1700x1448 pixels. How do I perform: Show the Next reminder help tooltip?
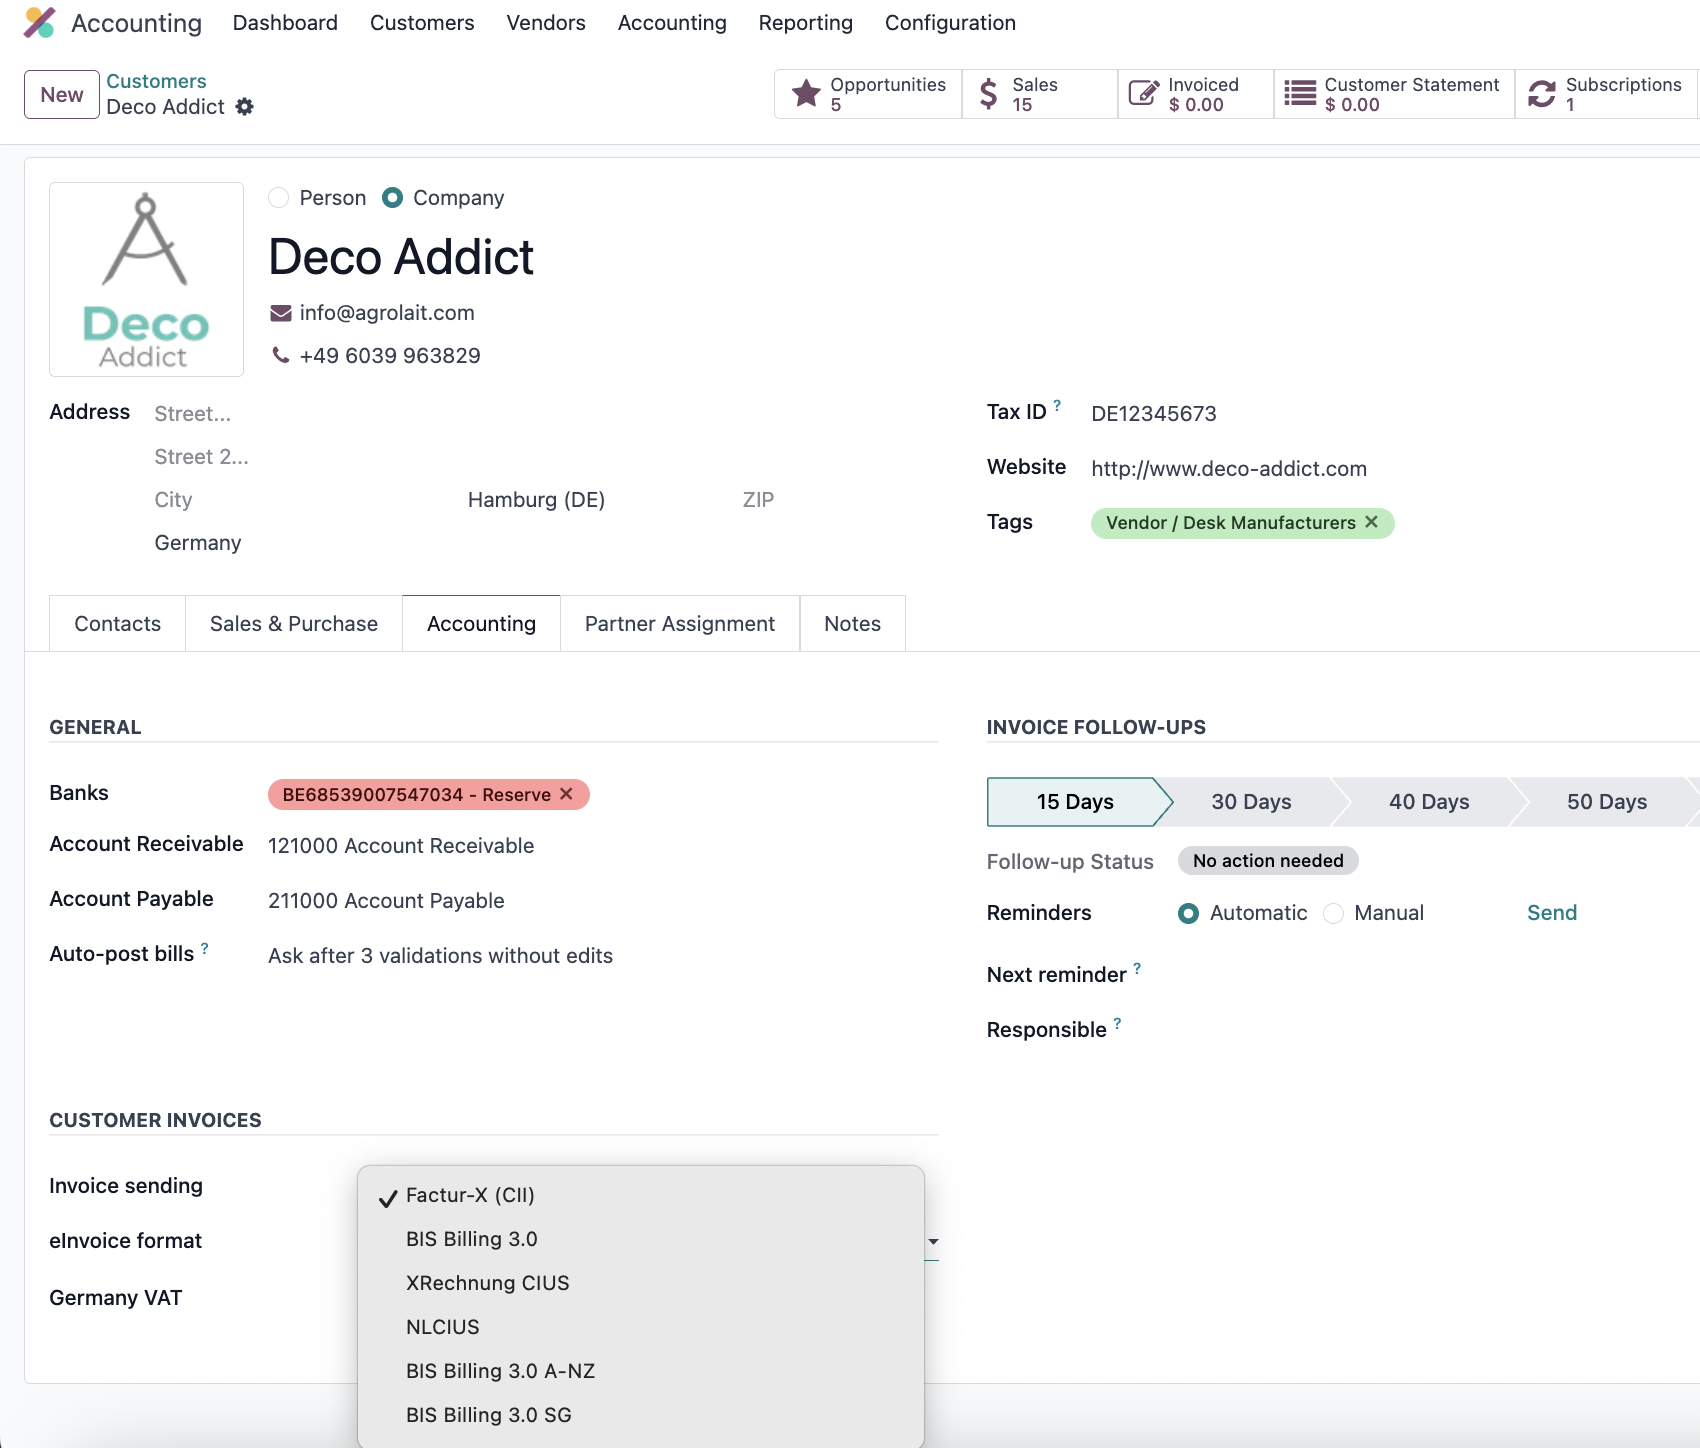pyautogui.click(x=1137, y=968)
